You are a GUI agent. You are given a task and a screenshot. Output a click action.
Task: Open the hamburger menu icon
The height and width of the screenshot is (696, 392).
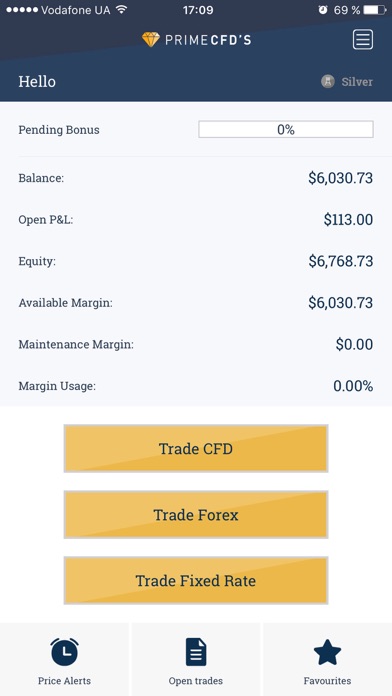point(363,40)
